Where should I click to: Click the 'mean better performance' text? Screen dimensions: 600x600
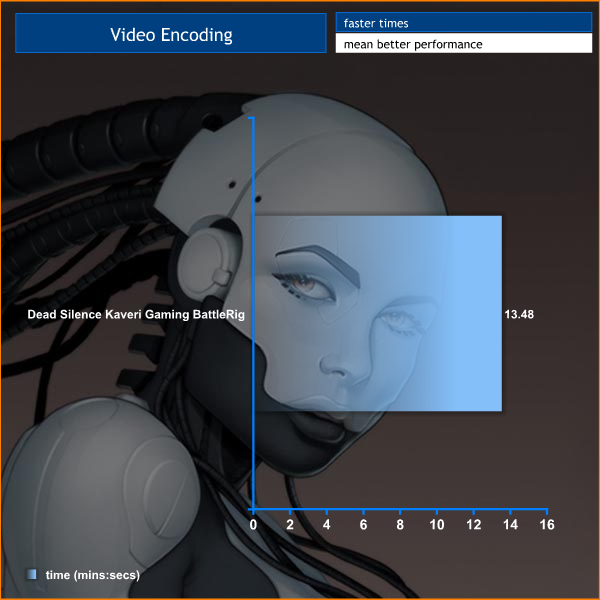tap(413, 44)
